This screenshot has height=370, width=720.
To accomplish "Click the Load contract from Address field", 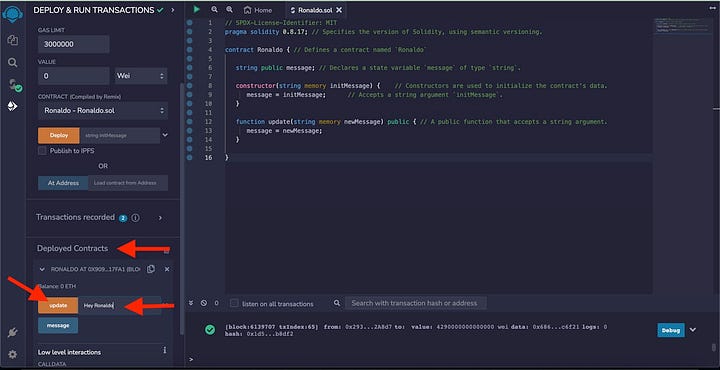I will tap(128, 183).
